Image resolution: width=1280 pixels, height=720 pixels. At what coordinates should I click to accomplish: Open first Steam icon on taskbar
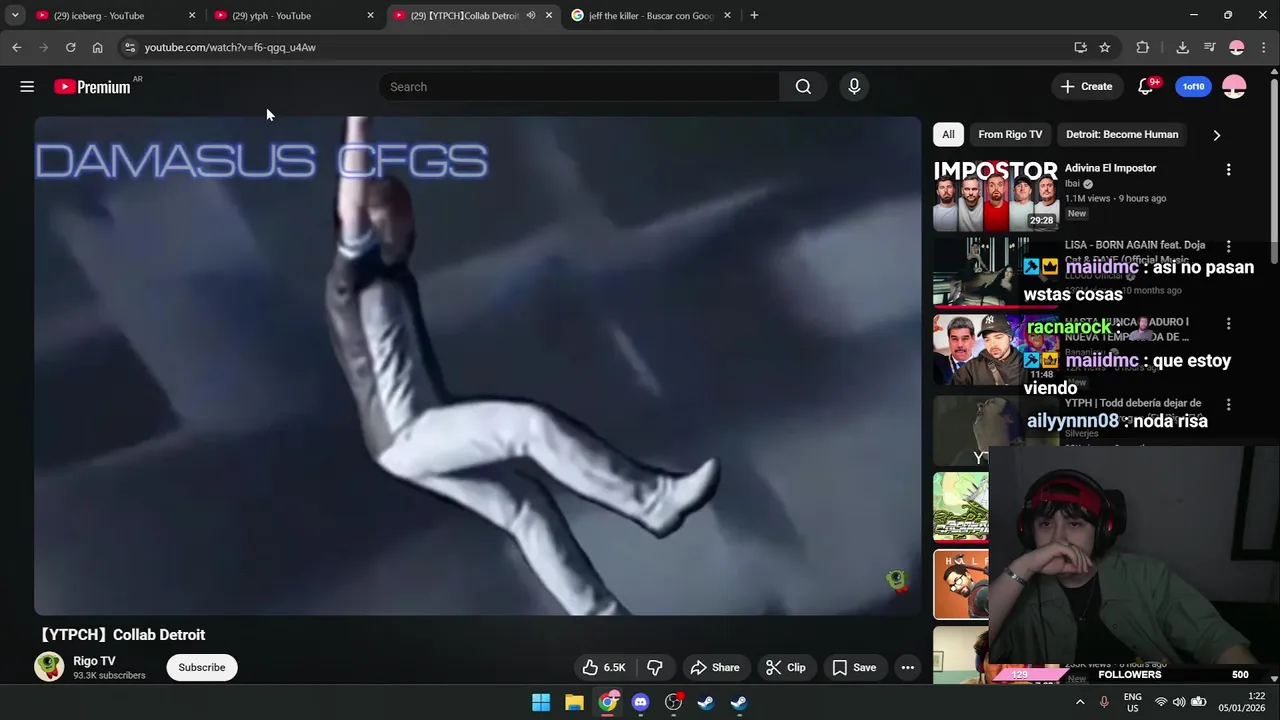(706, 702)
